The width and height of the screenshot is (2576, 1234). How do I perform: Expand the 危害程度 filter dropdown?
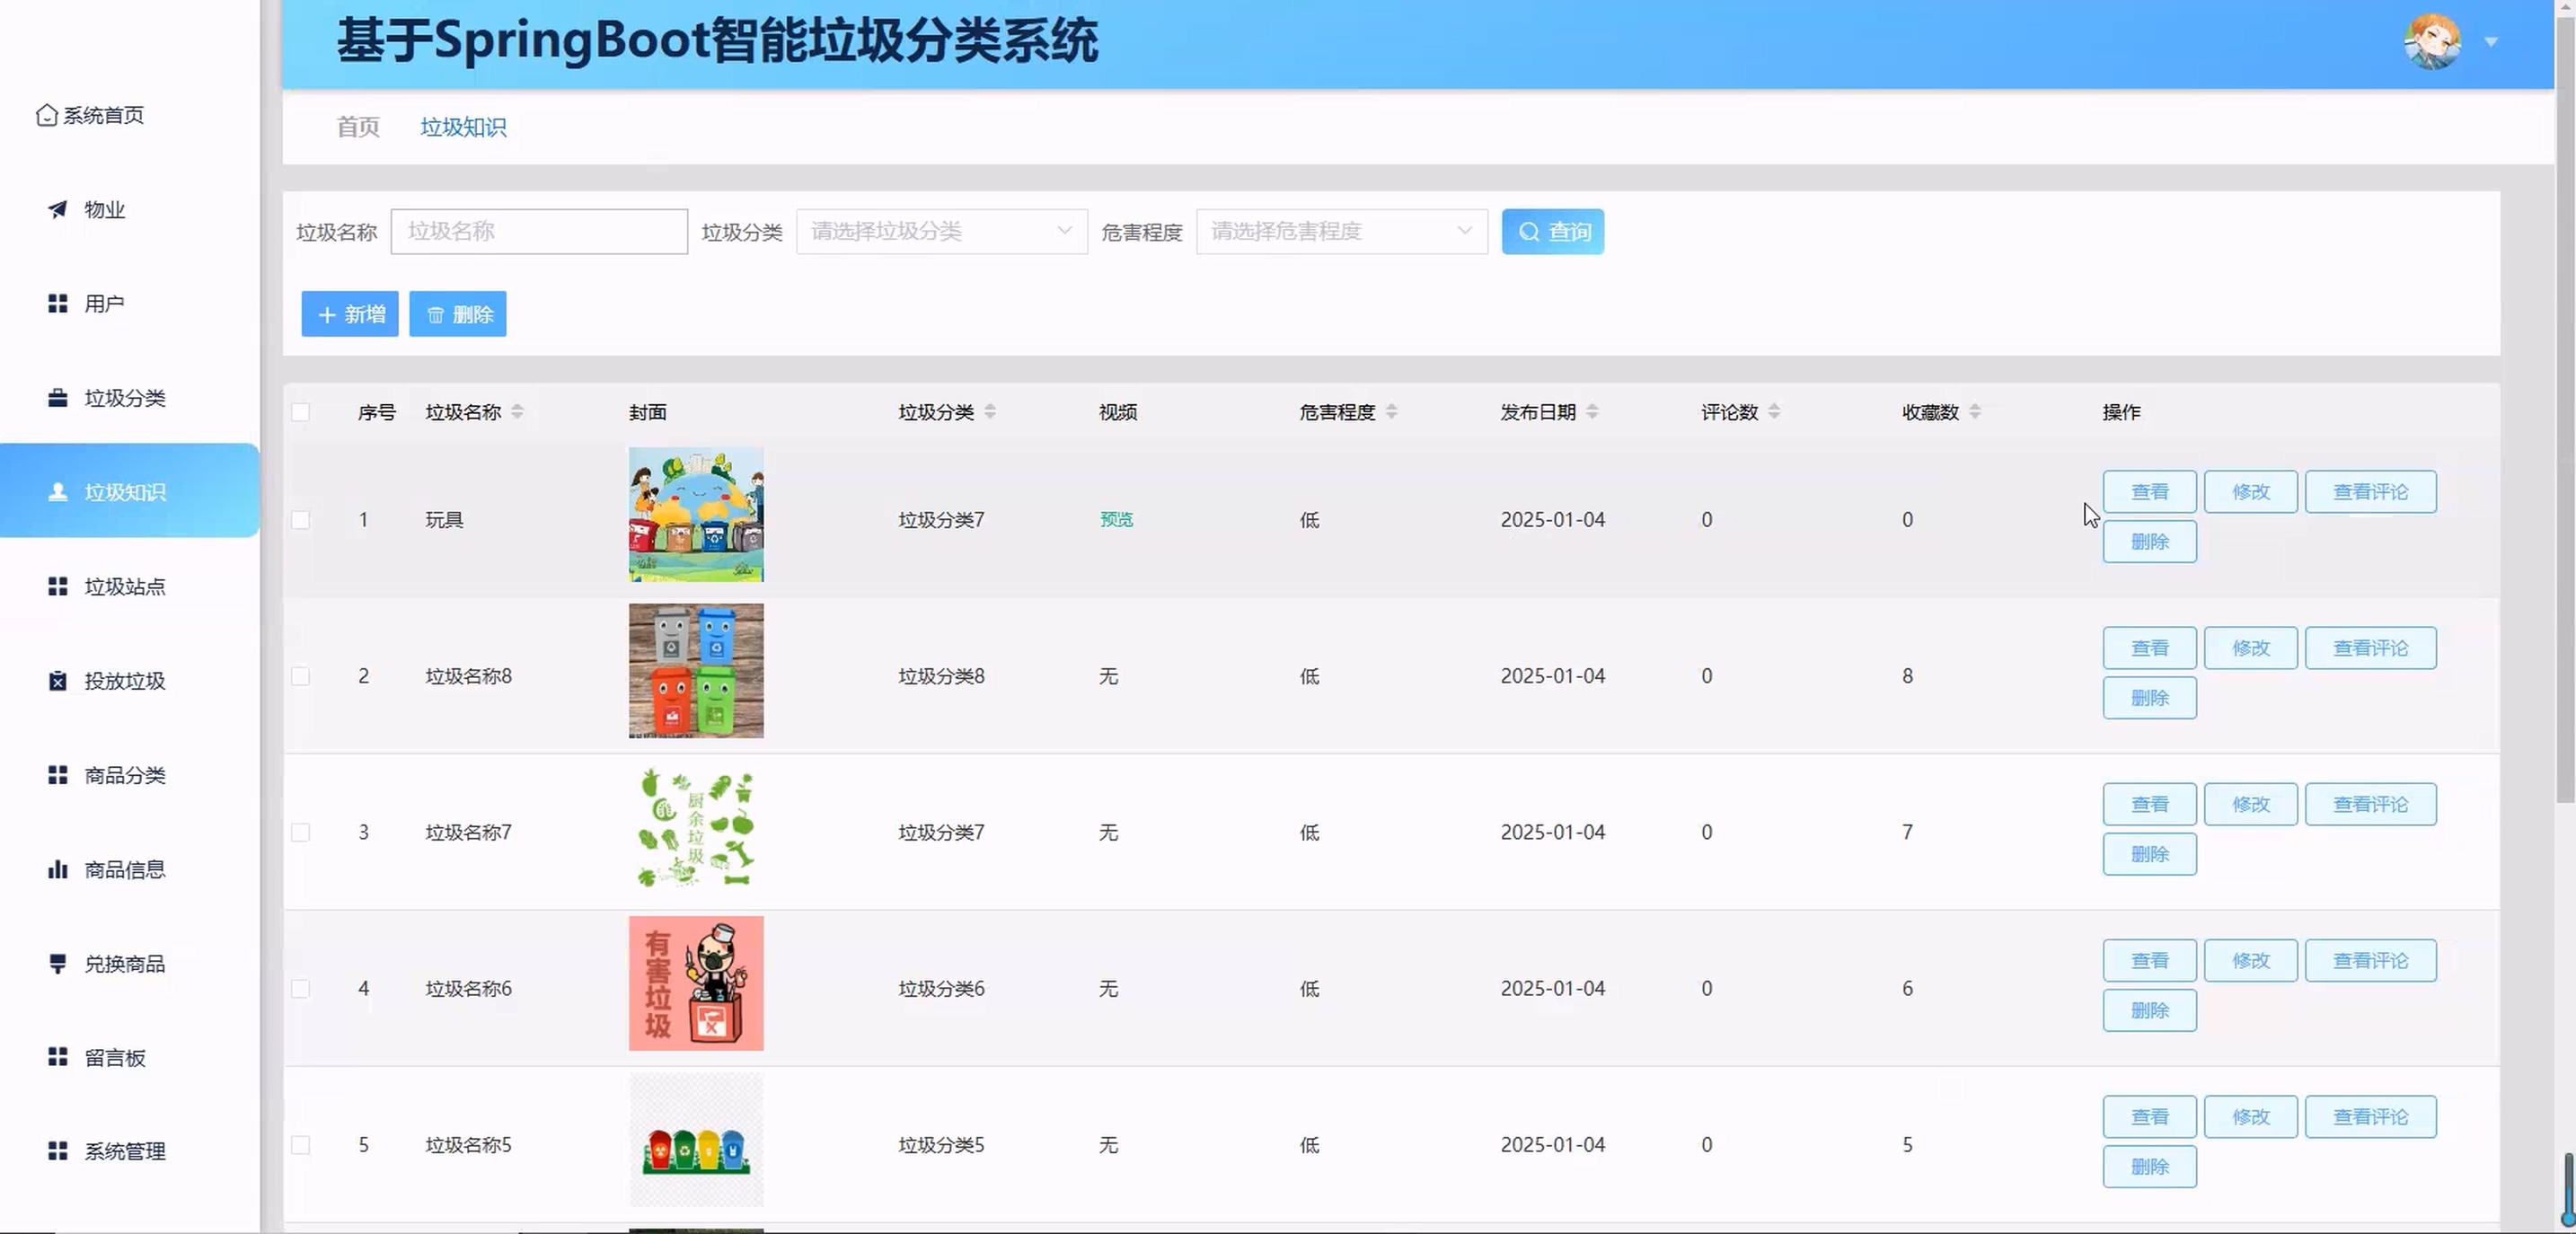click(x=1341, y=232)
